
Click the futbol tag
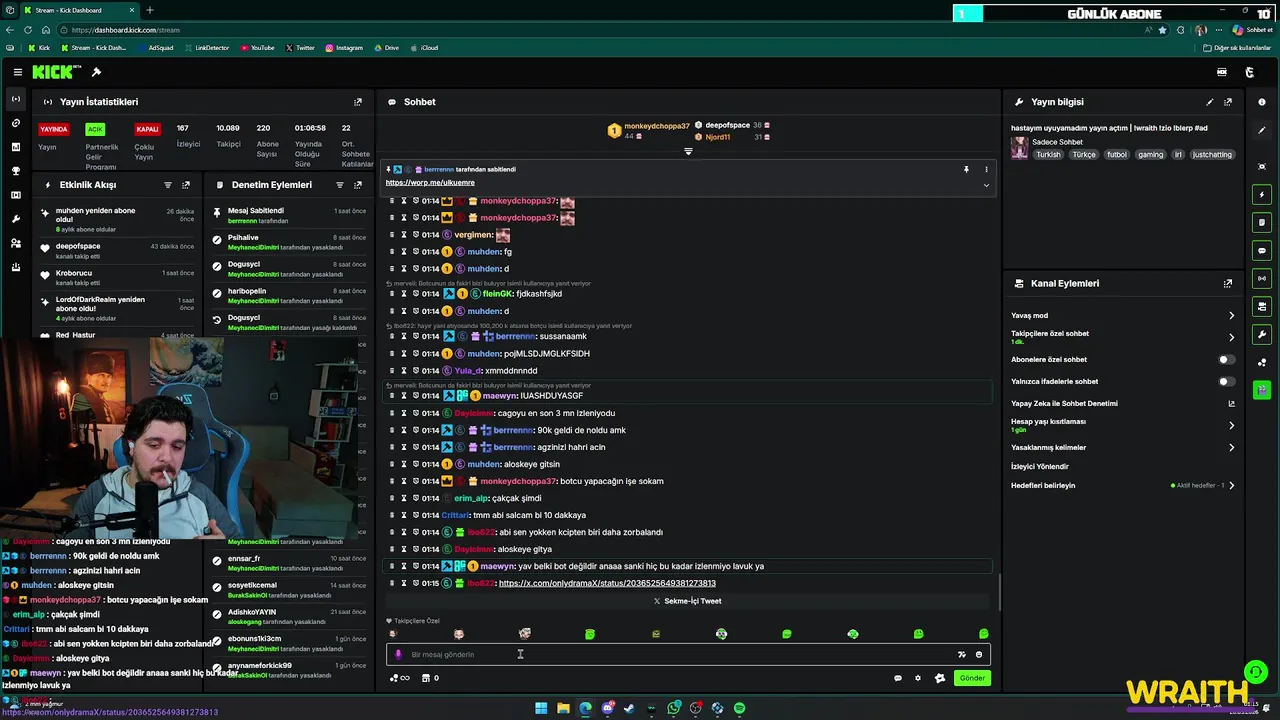pos(1117,155)
